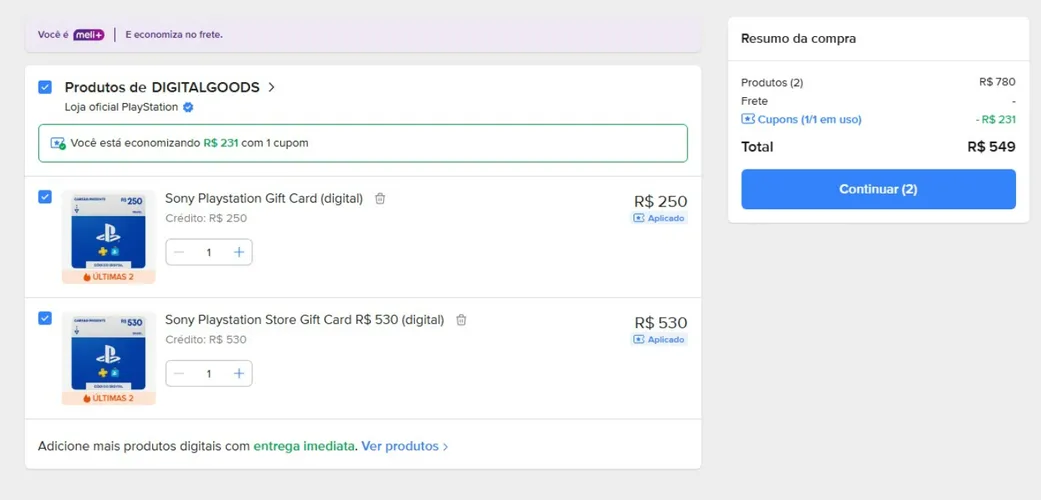This screenshot has height=500, width=1041.
Task: Click the R$ 780 products subtotal
Action: [x=997, y=82]
